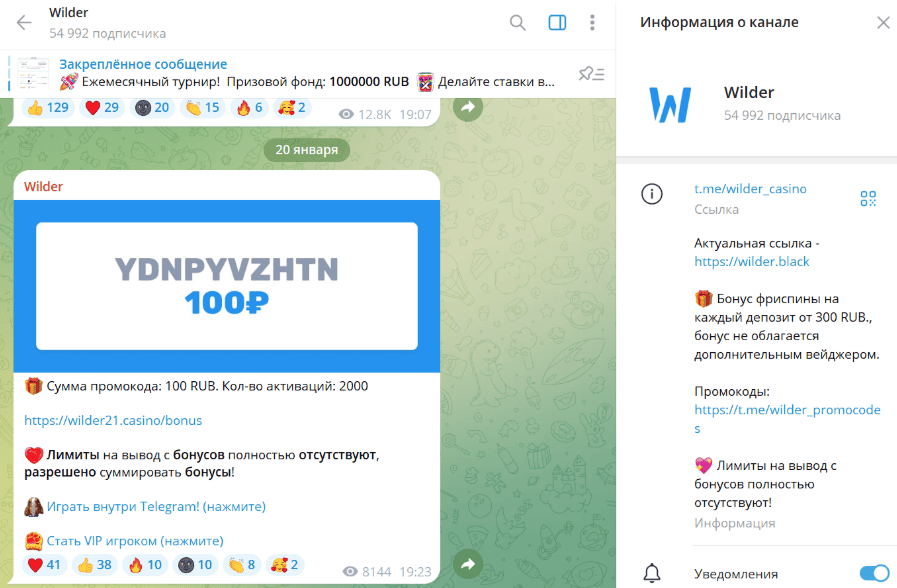Show the channel QR code
Screen dimensions: 897x588
pyautogui.click(x=868, y=198)
